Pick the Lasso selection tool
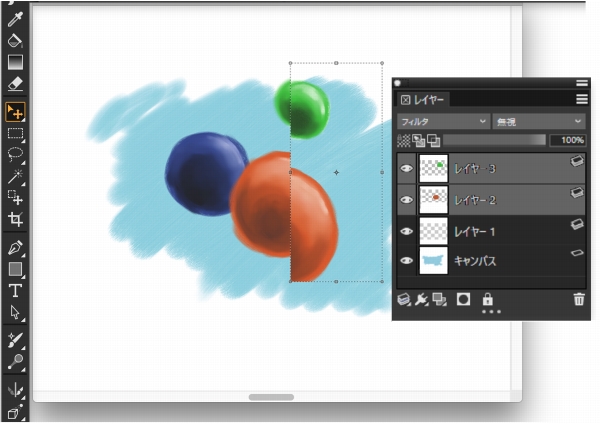The height and width of the screenshot is (424, 604). point(15,154)
